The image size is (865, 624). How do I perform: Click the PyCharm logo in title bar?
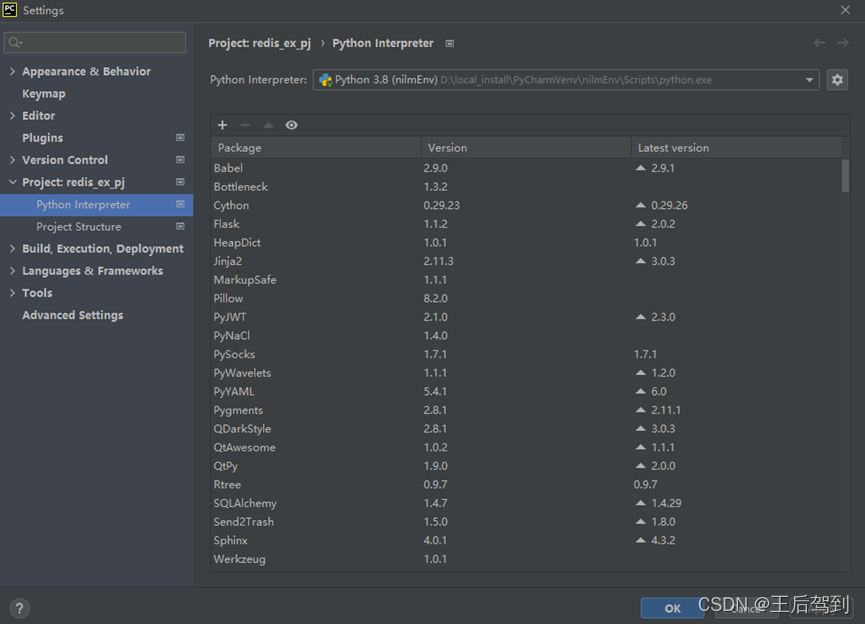click(x=9, y=10)
